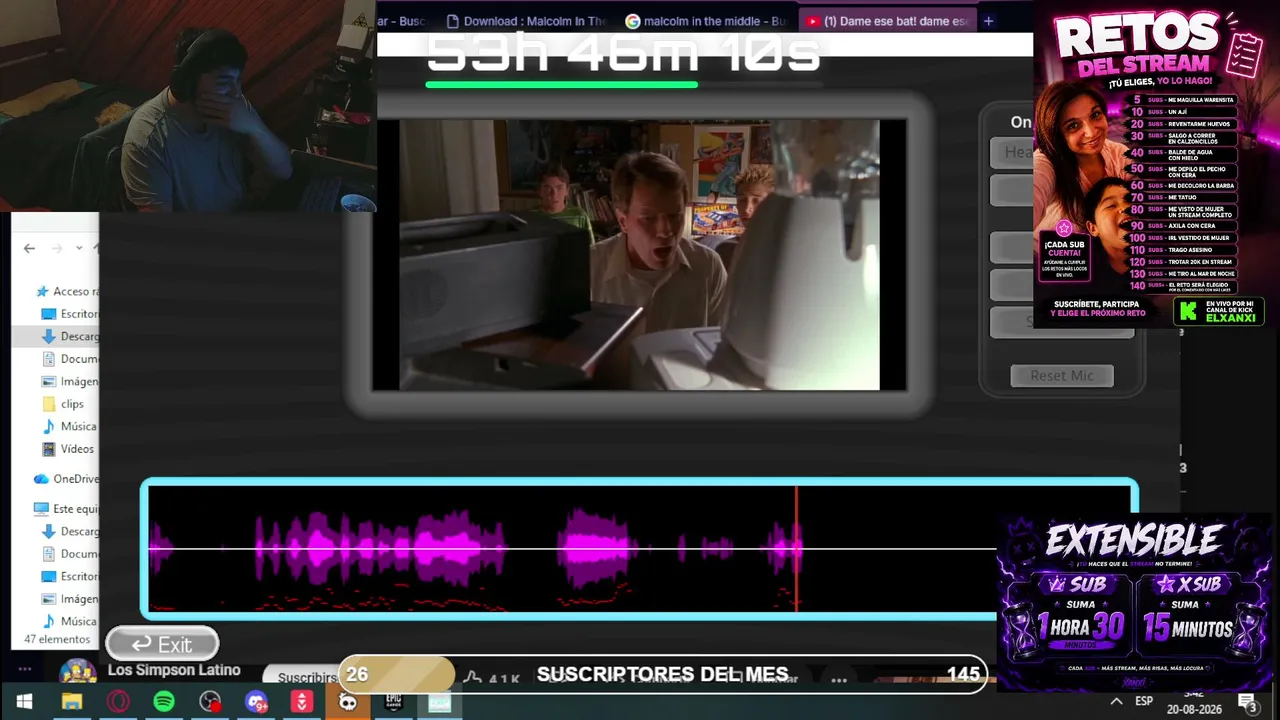Open Música under Este equipo
This screenshot has height=720, width=1280.
pos(69,621)
